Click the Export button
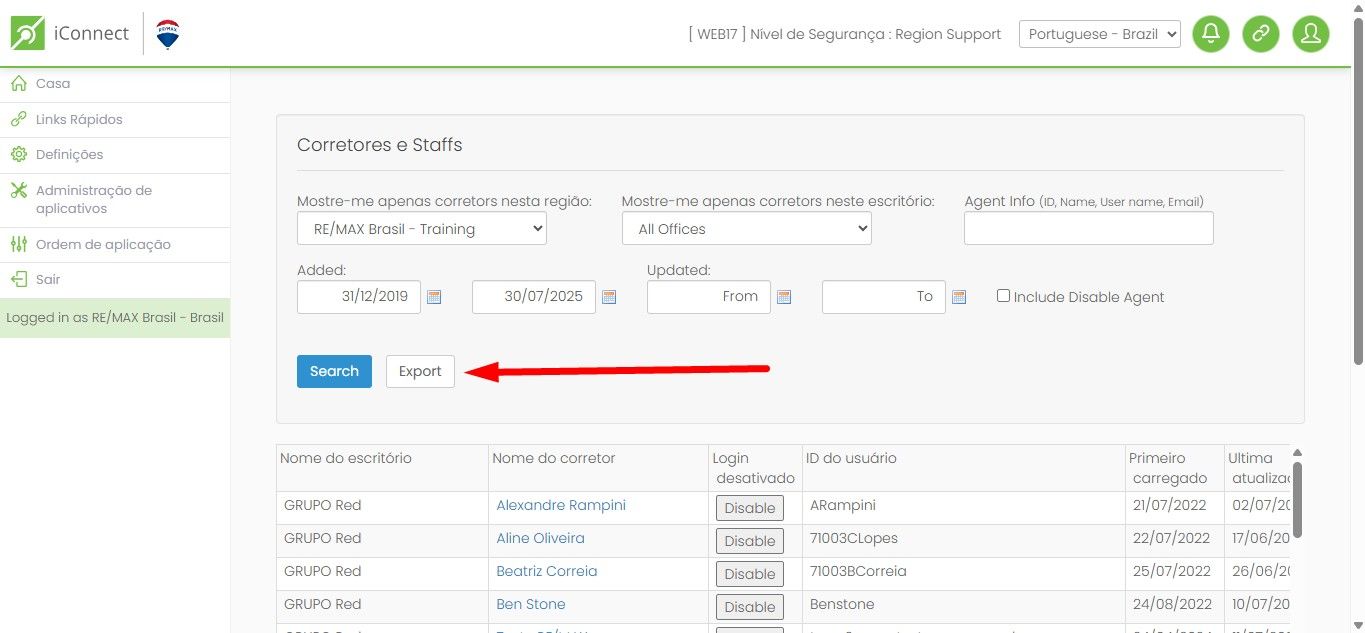Screen dimensions: 1365x633 (420, 371)
